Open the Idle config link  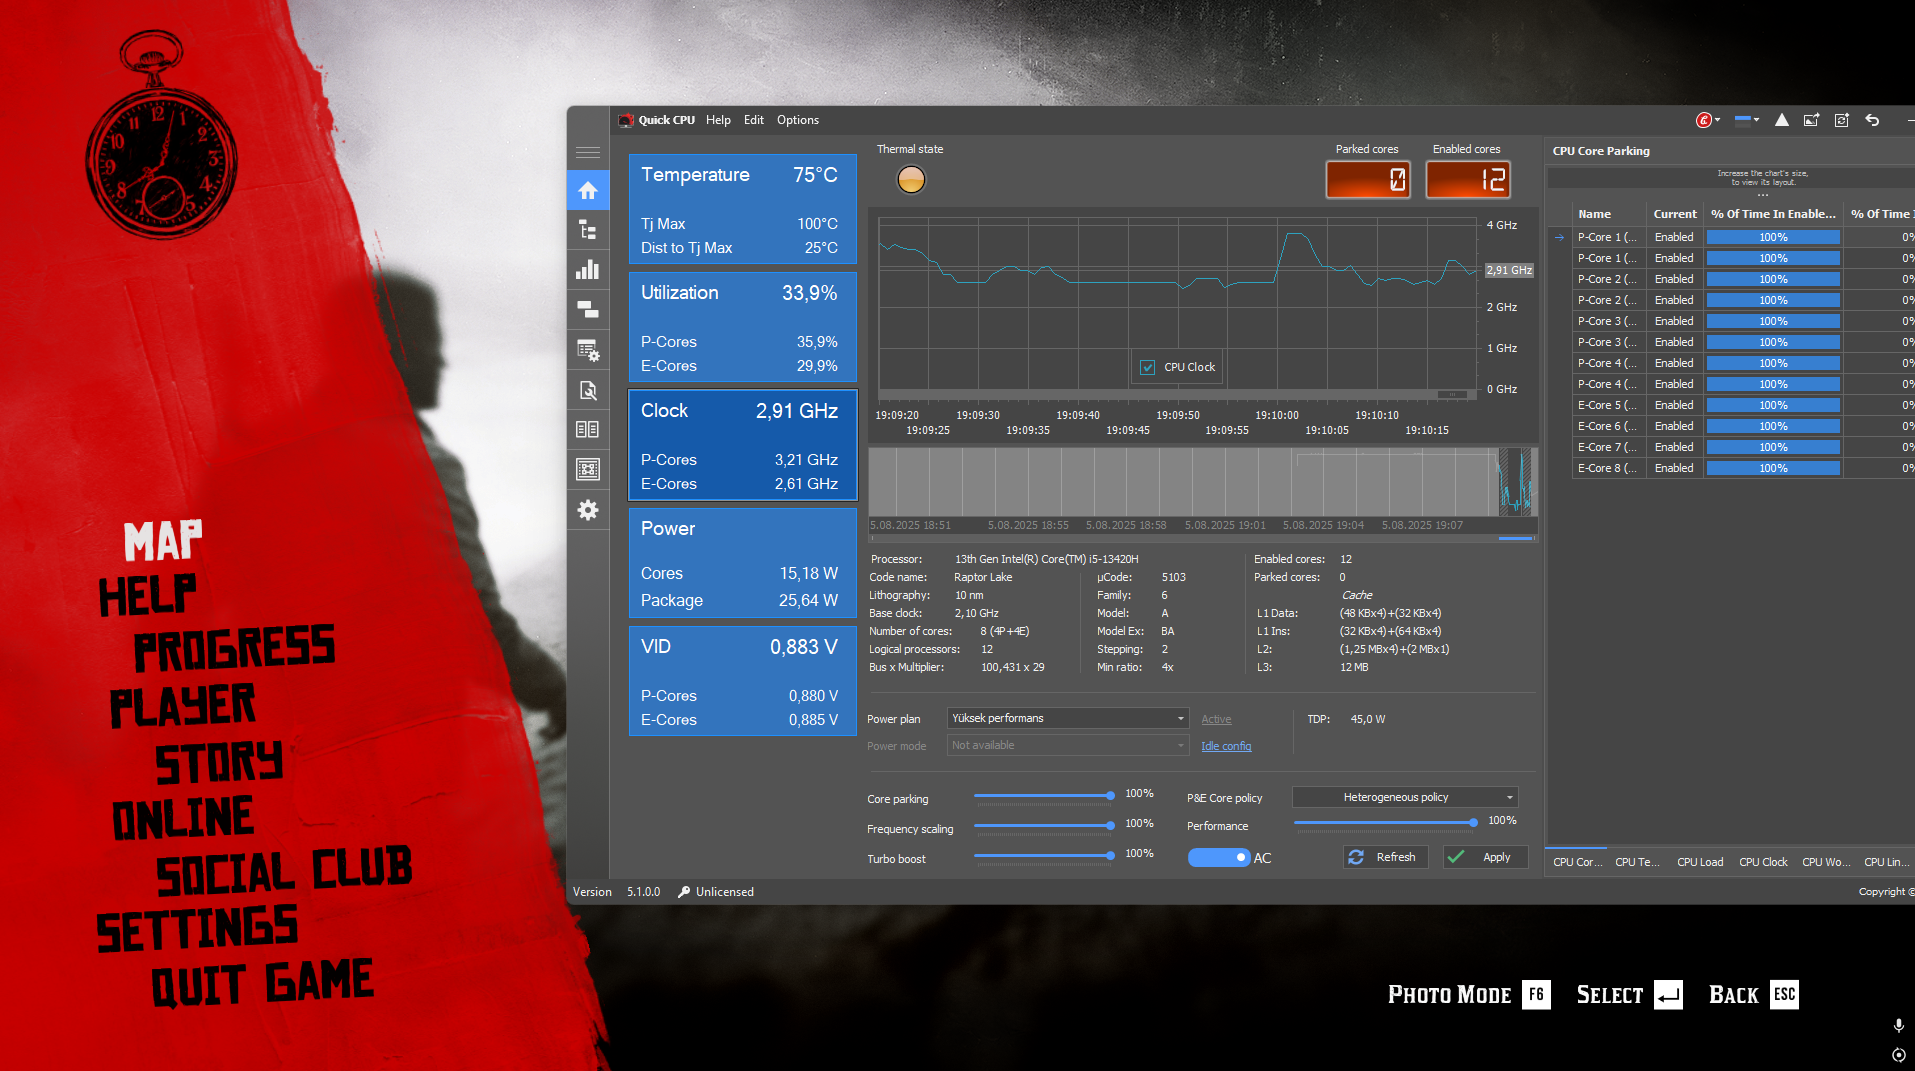click(x=1226, y=746)
